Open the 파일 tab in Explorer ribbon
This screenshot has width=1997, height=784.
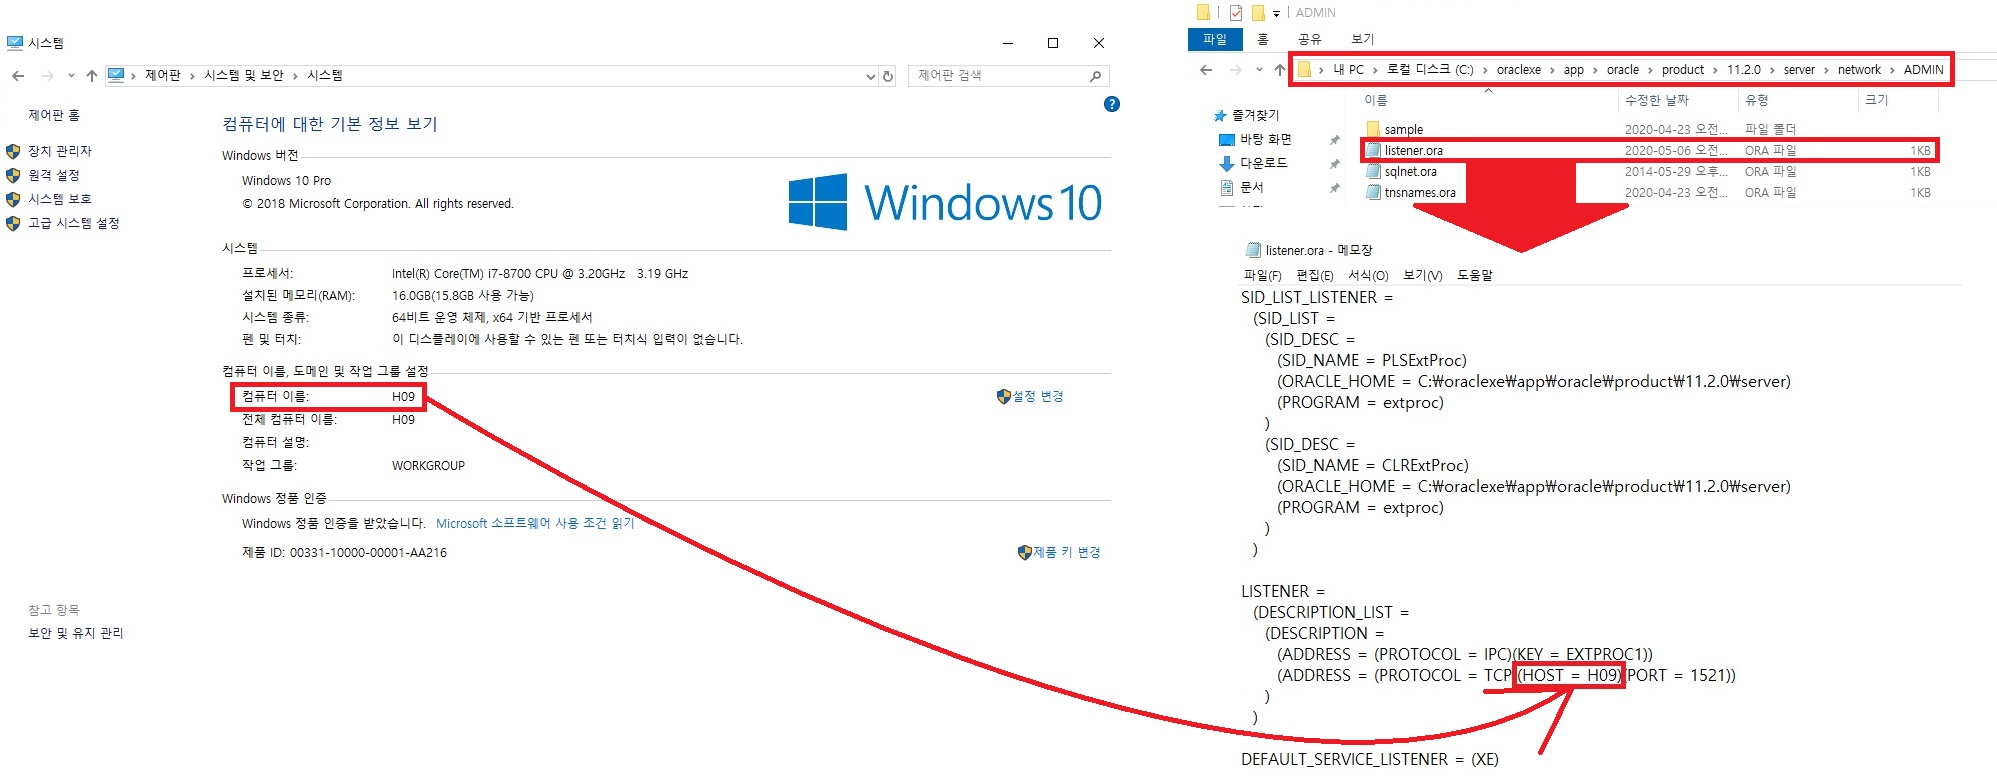[x=1215, y=39]
